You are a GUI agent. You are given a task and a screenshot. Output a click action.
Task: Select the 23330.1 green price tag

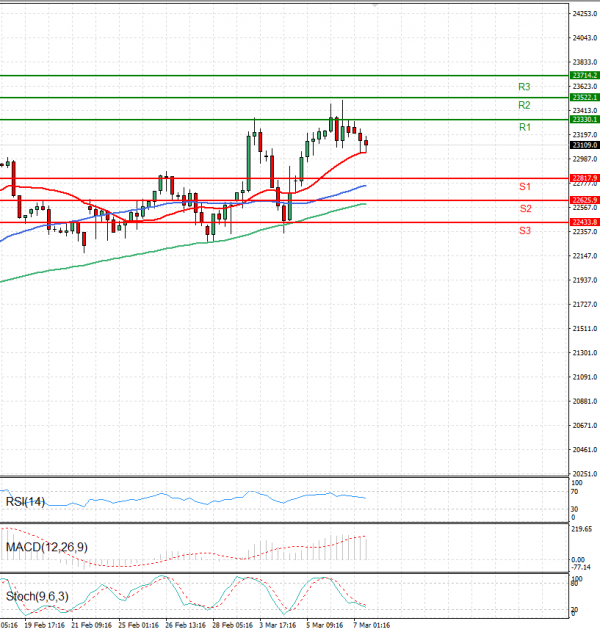tap(585, 120)
